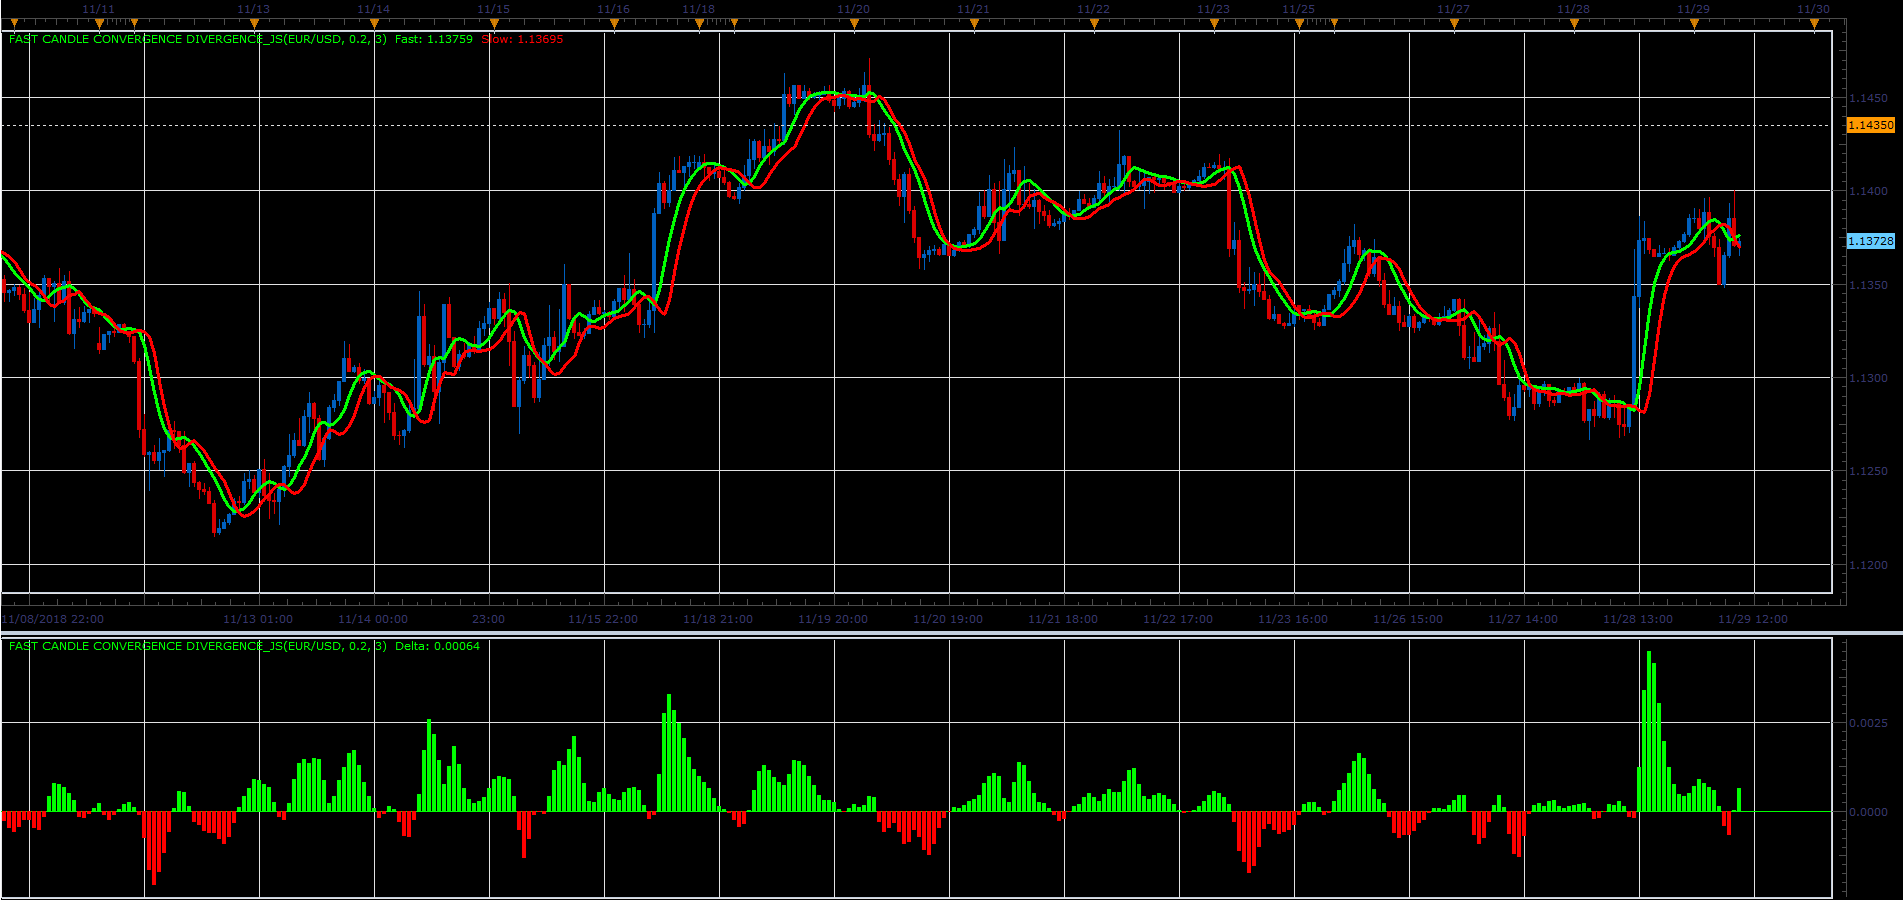Click the top date label 11/25
The height and width of the screenshot is (900, 1903).
pyautogui.click(x=1299, y=9)
